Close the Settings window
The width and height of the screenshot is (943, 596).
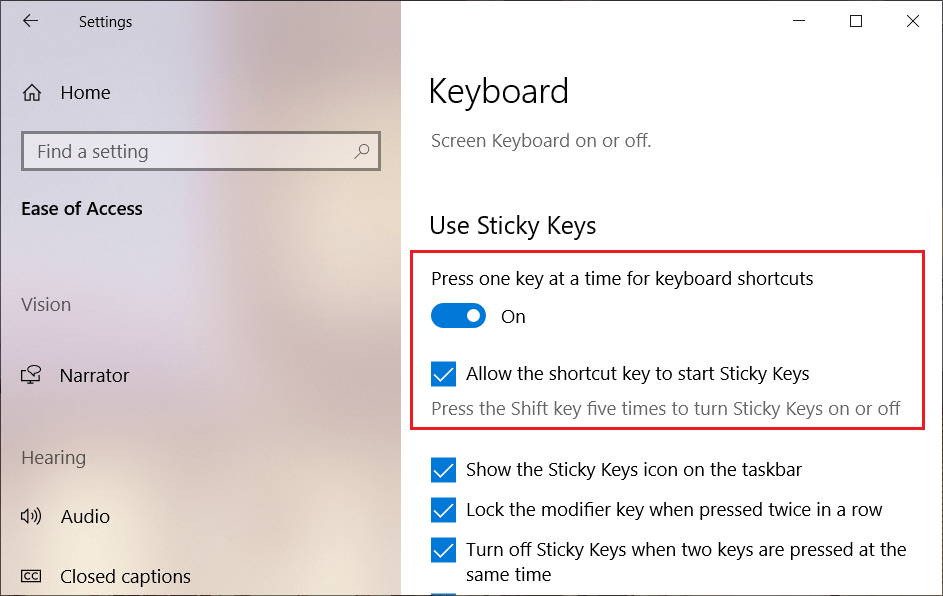click(x=913, y=21)
